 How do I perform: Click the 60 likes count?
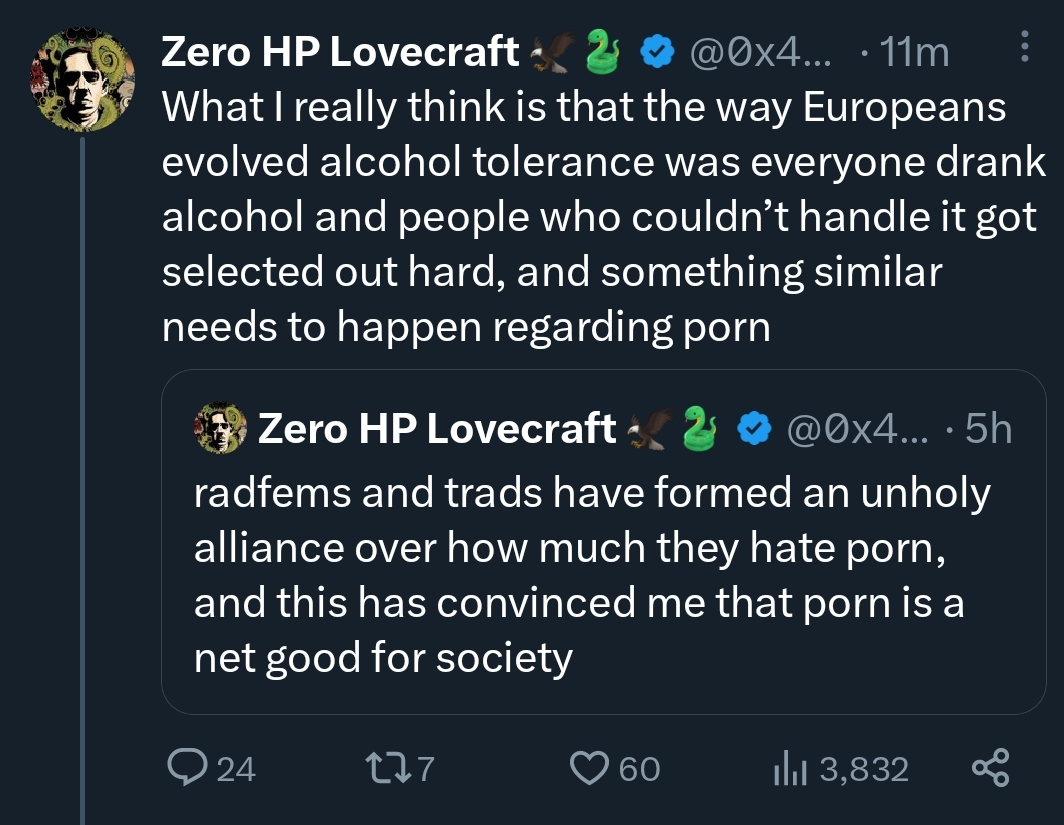(x=640, y=769)
